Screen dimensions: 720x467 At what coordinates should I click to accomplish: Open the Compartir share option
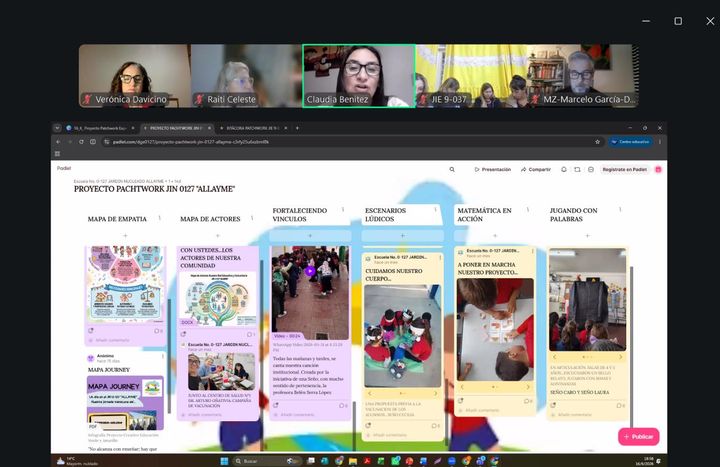pyautogui.click(x=535, y=169)
